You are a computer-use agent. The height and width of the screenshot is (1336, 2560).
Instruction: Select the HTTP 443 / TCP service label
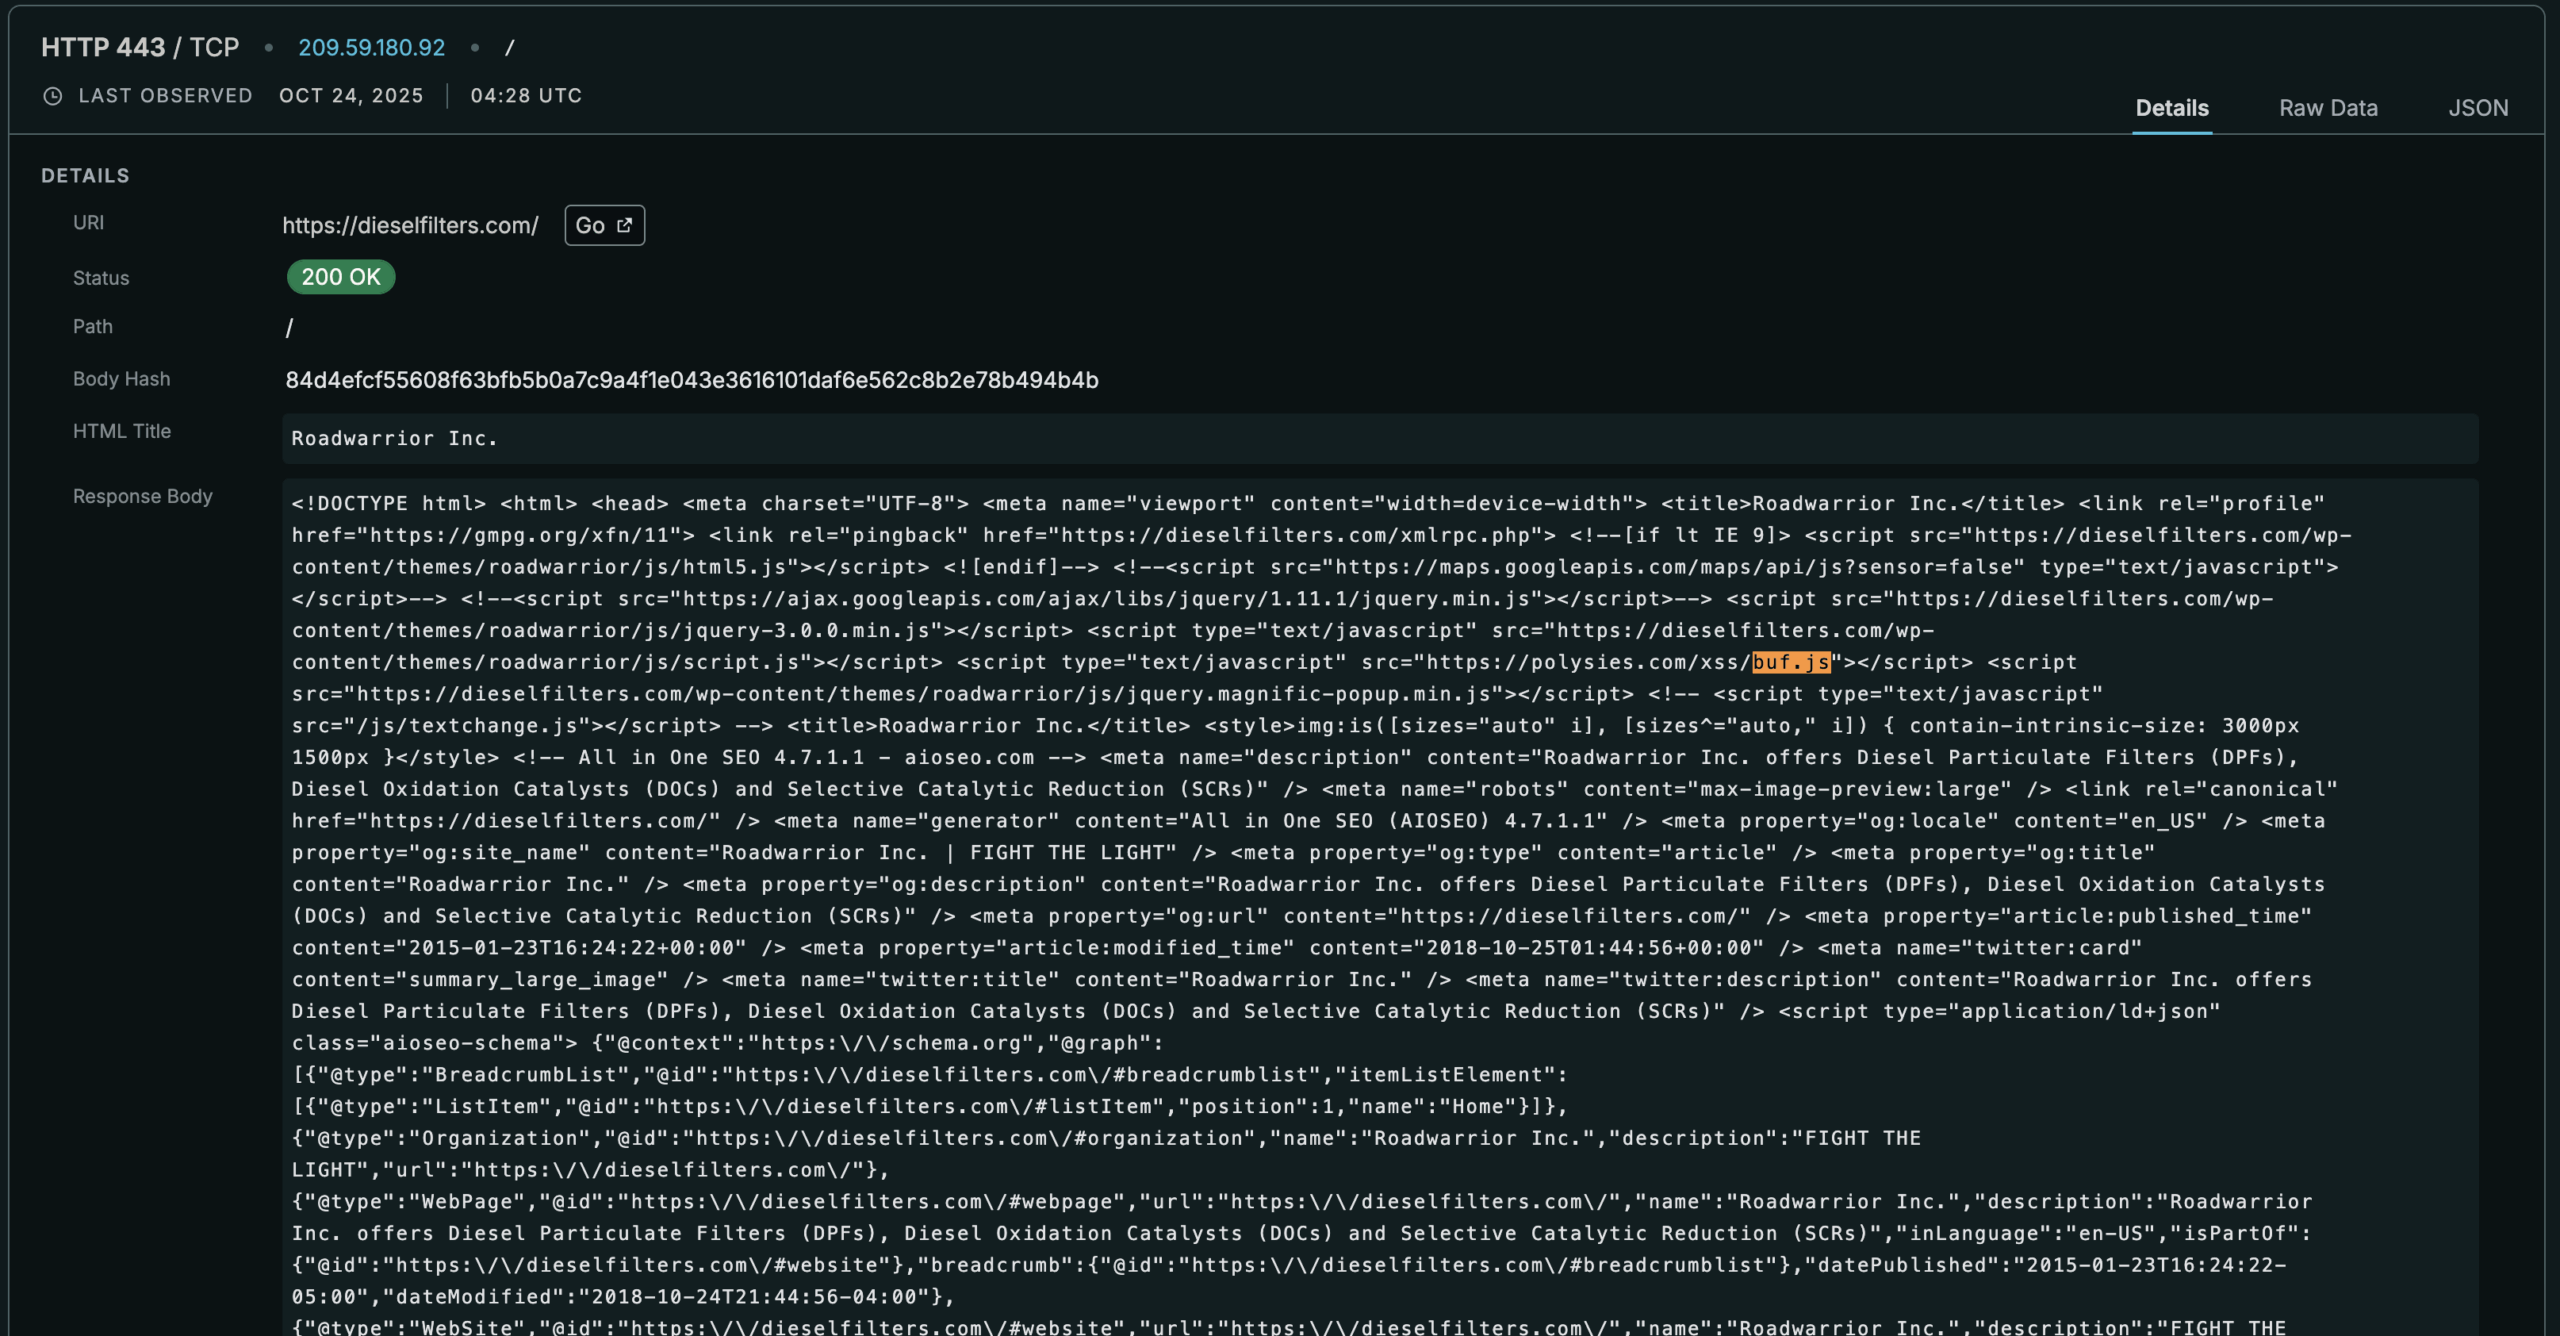point(139,47)
